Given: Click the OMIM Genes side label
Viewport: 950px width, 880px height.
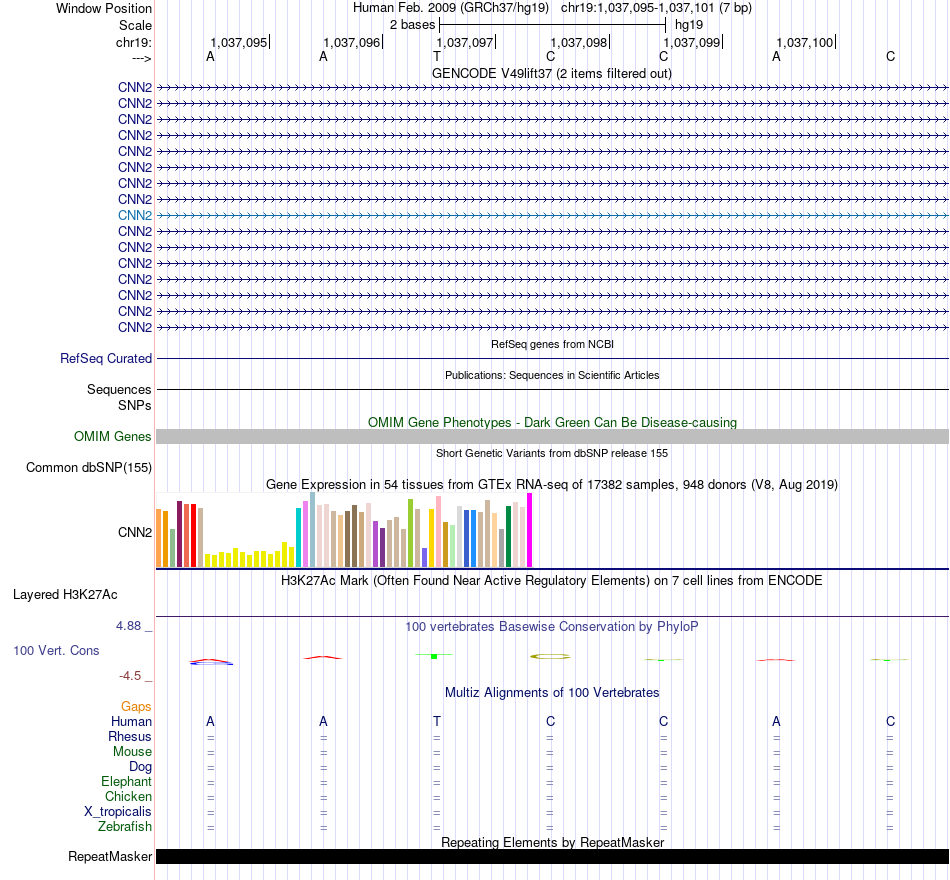Looking at the screenshot, I should (112, 436).
